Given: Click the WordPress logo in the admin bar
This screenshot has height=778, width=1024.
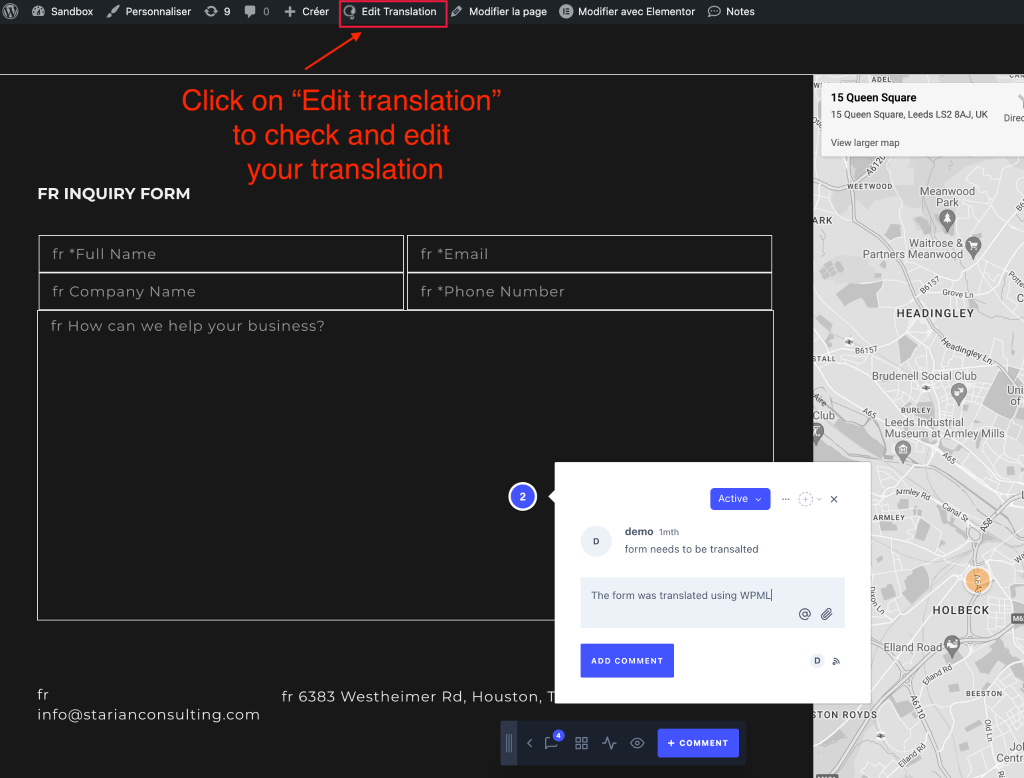Looking at the screenshot, I should (x=11, y=11).
